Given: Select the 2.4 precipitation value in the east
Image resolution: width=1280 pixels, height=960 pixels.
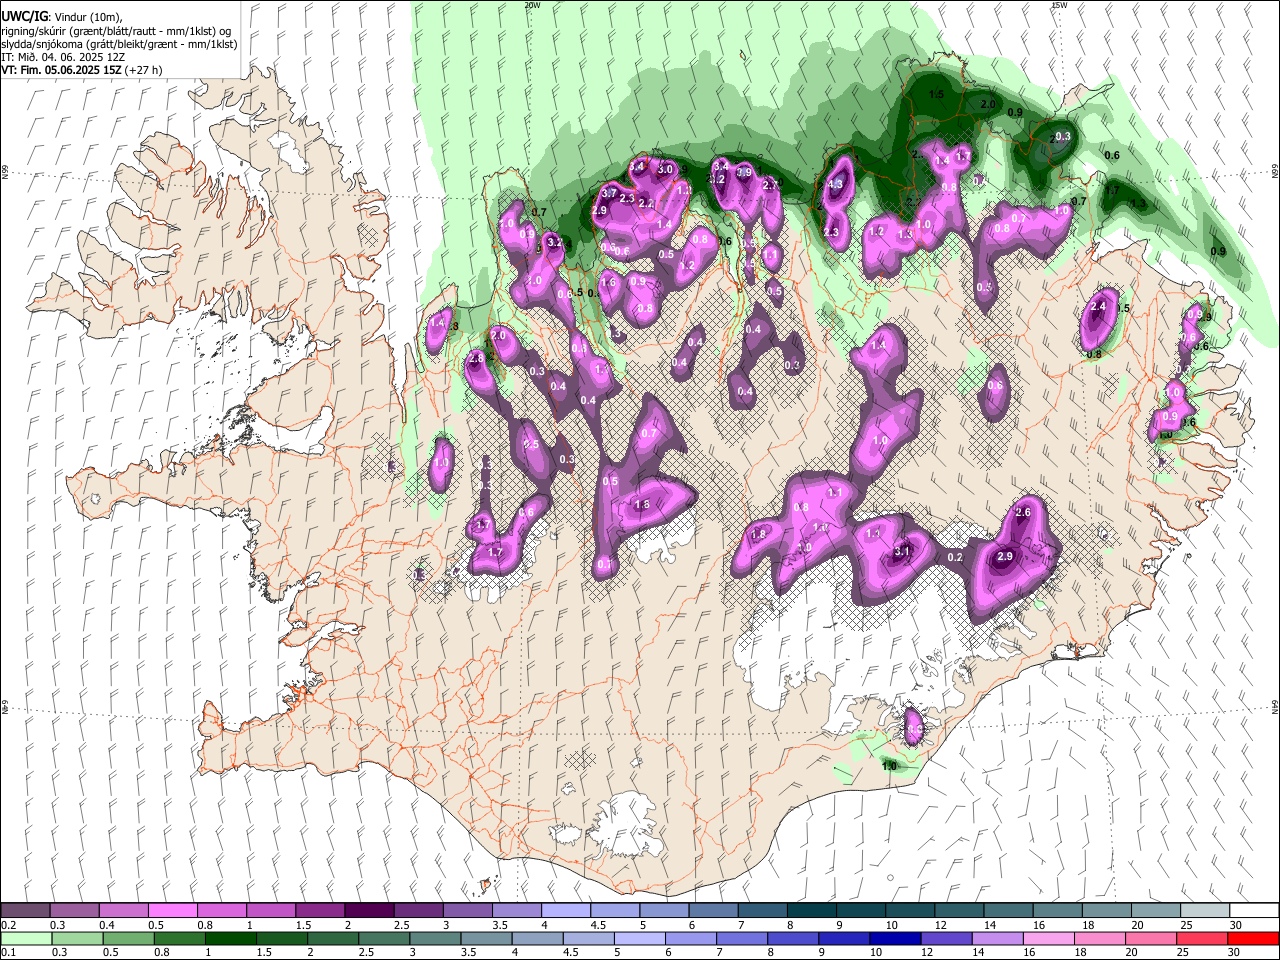Looking at the screenshot, I should [1098, 307].
